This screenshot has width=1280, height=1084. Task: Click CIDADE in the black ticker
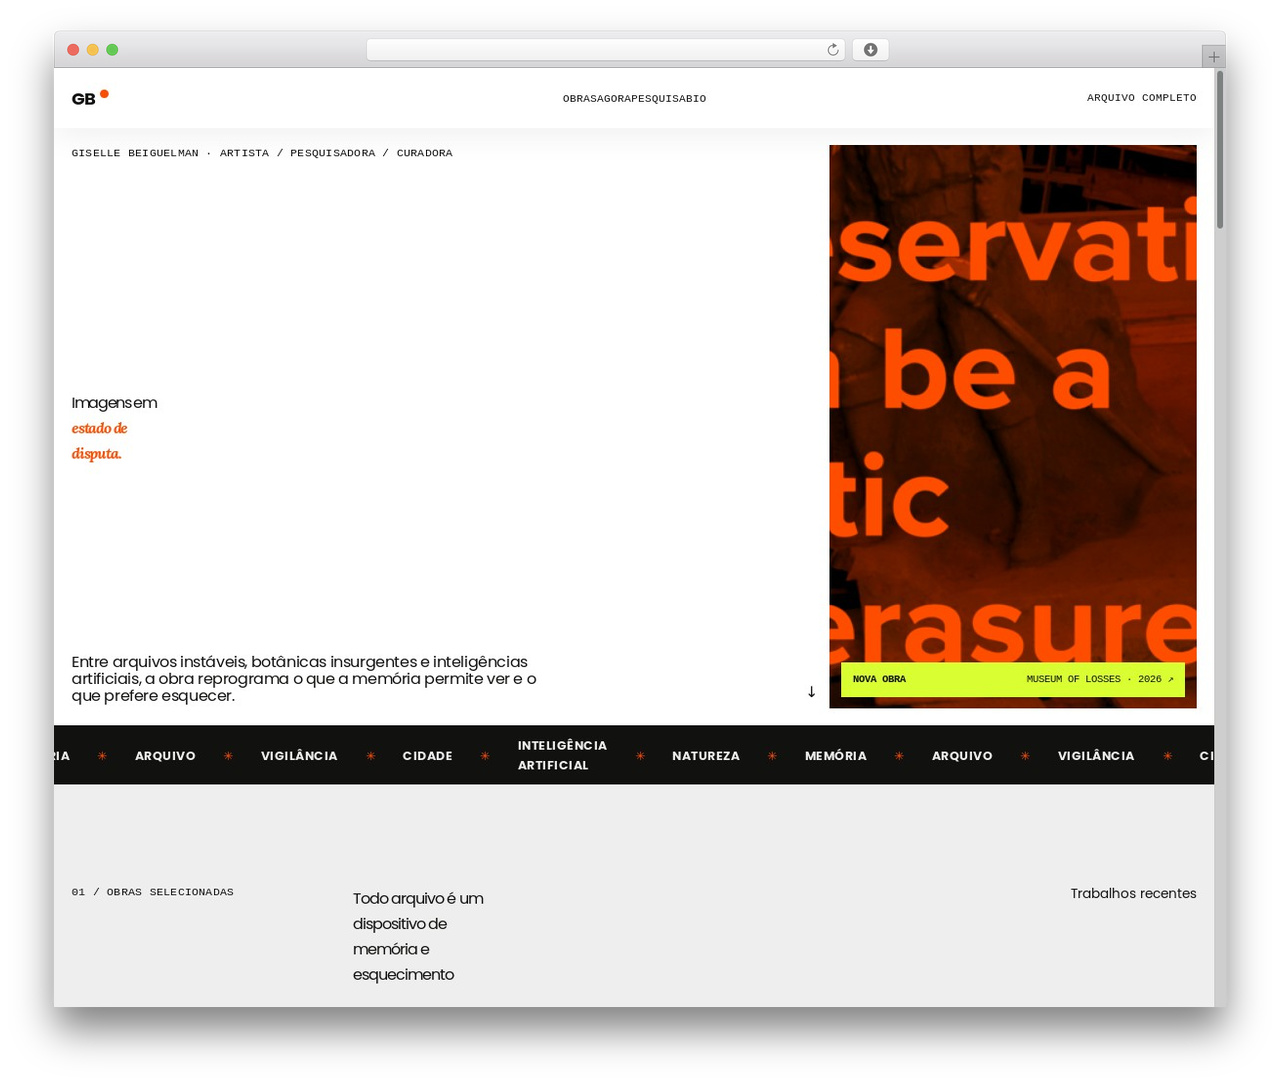click(x=428, y=756)
